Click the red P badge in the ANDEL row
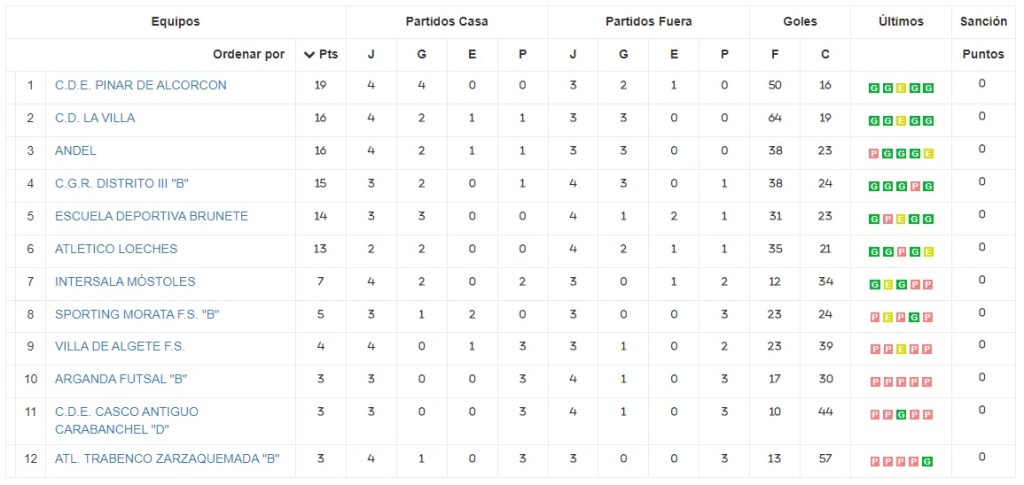Image resolution: width=1024 pixels, height=485 pixels. [x=874, y=153]
